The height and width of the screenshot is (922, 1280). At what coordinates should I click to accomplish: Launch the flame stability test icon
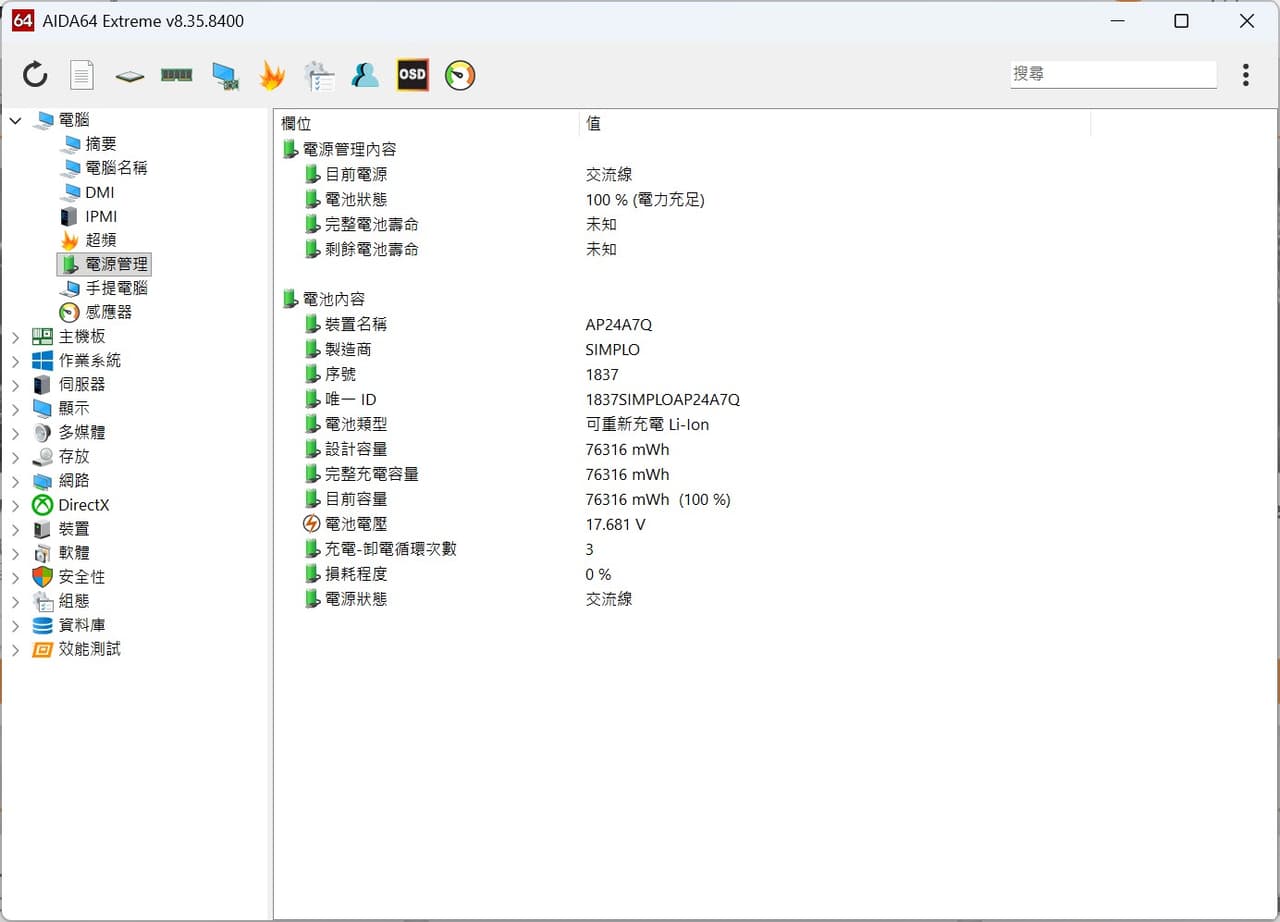click(x=272, y=75)
